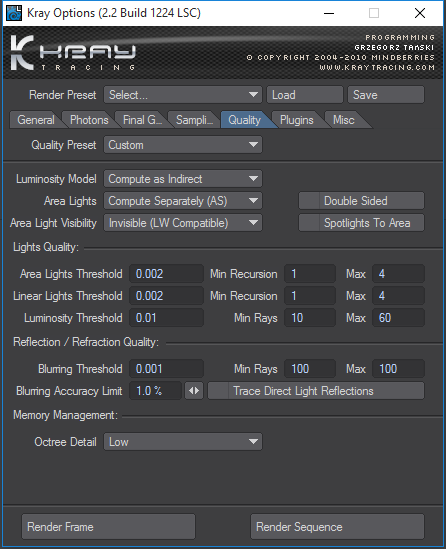Click the Save preset button
The height and width of the screenshot is (549, 446).
click(386, 95)
